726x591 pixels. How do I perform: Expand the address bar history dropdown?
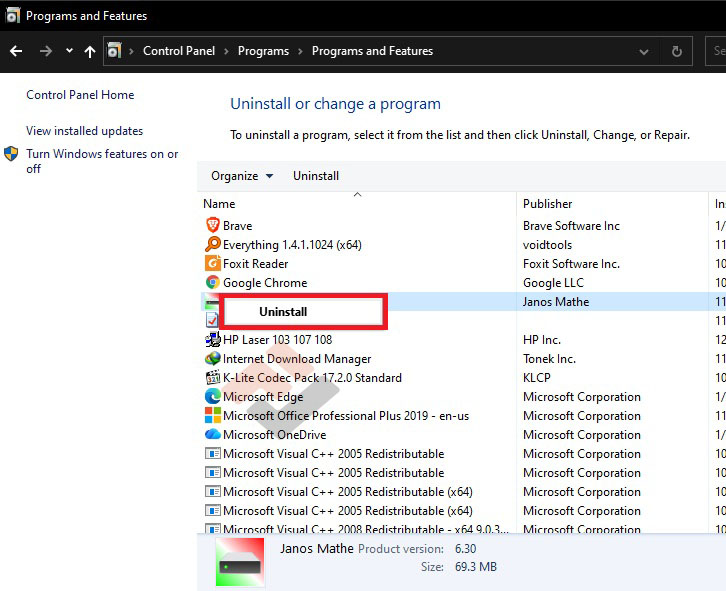point(644,51)
